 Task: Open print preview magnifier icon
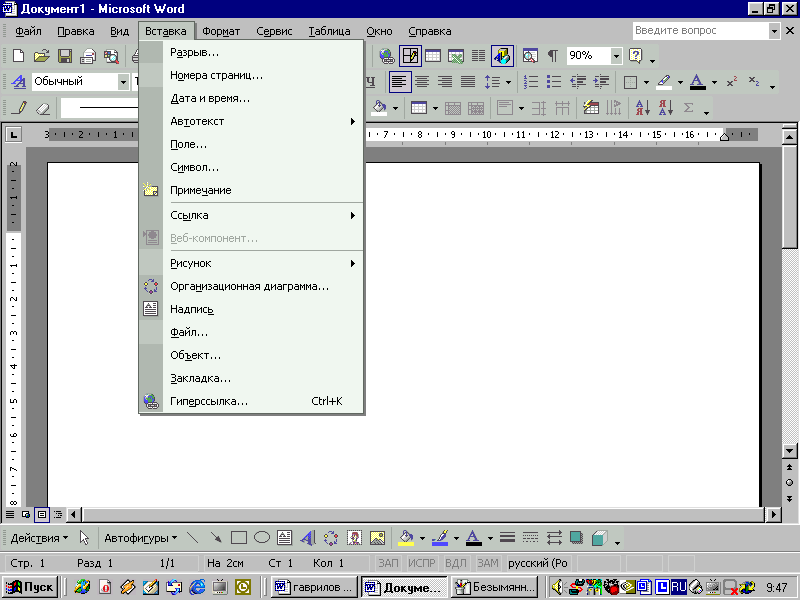pyautogui.click(x=111, y=56)
